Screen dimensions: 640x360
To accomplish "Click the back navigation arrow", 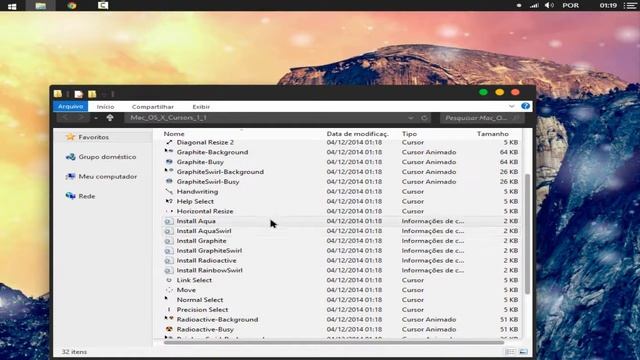I will 65,118.
